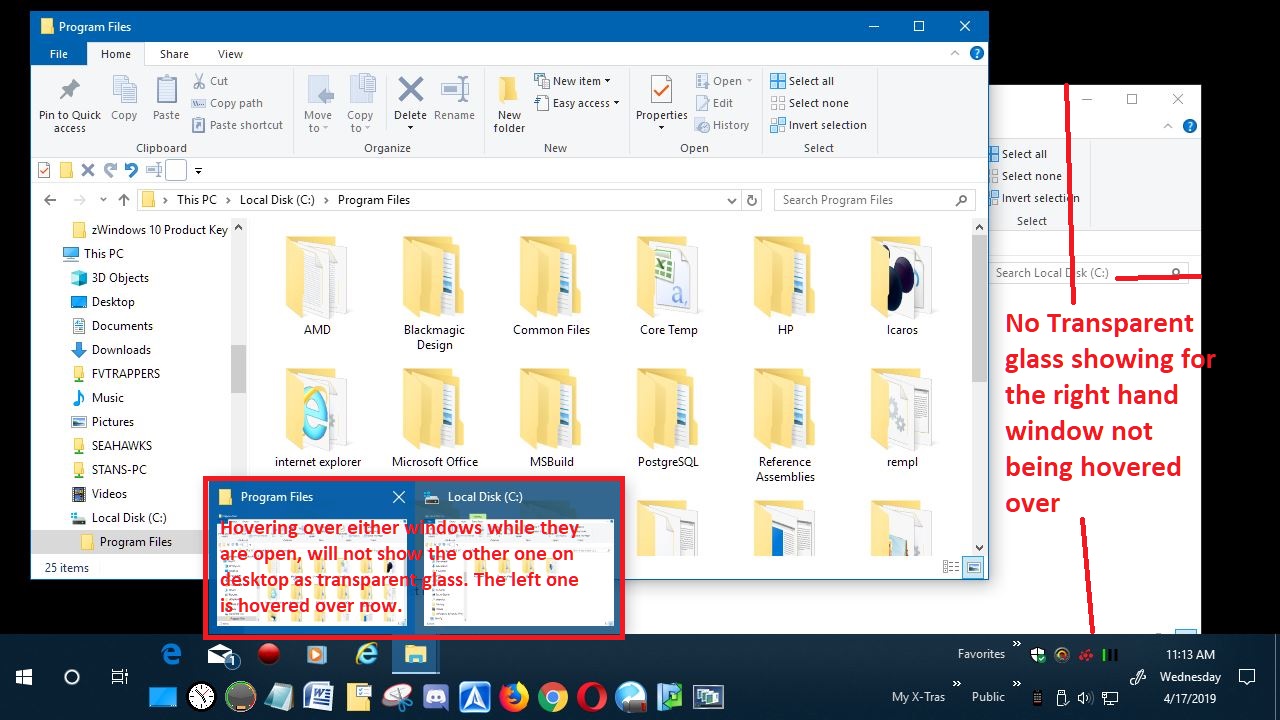Viewport: 1280px width, 720px height.
Task: Click the Undo arrow in quick access toolbar
Action: pyautogui.click(x=131, y=170)
